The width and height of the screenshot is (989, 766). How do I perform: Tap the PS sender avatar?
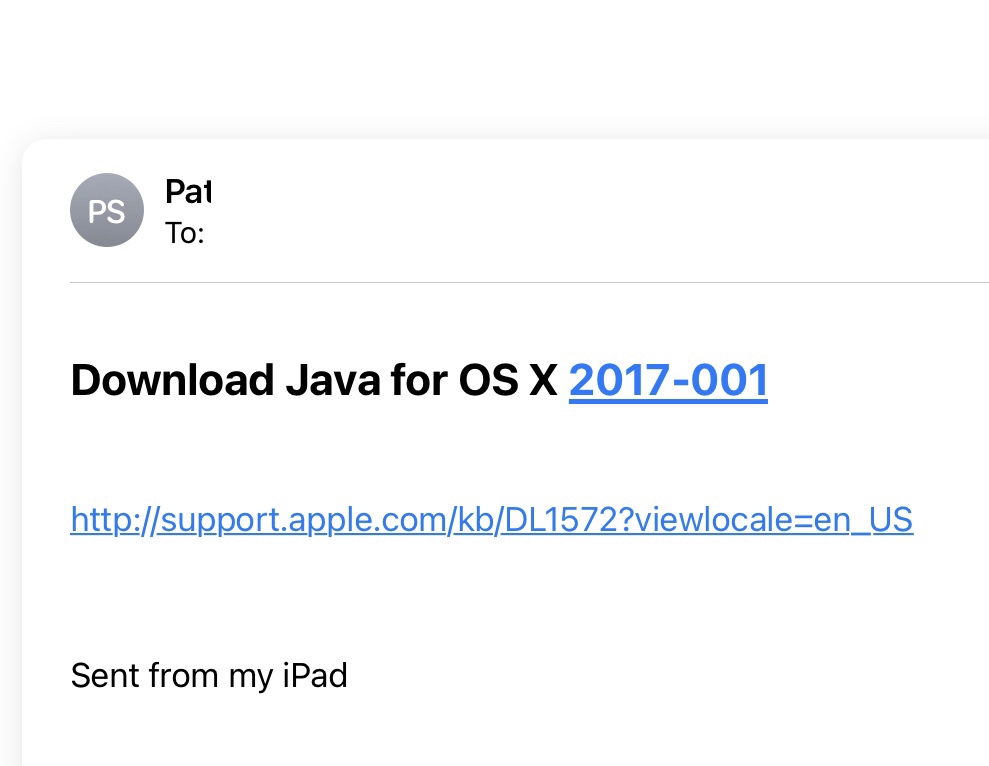(107, 211)
